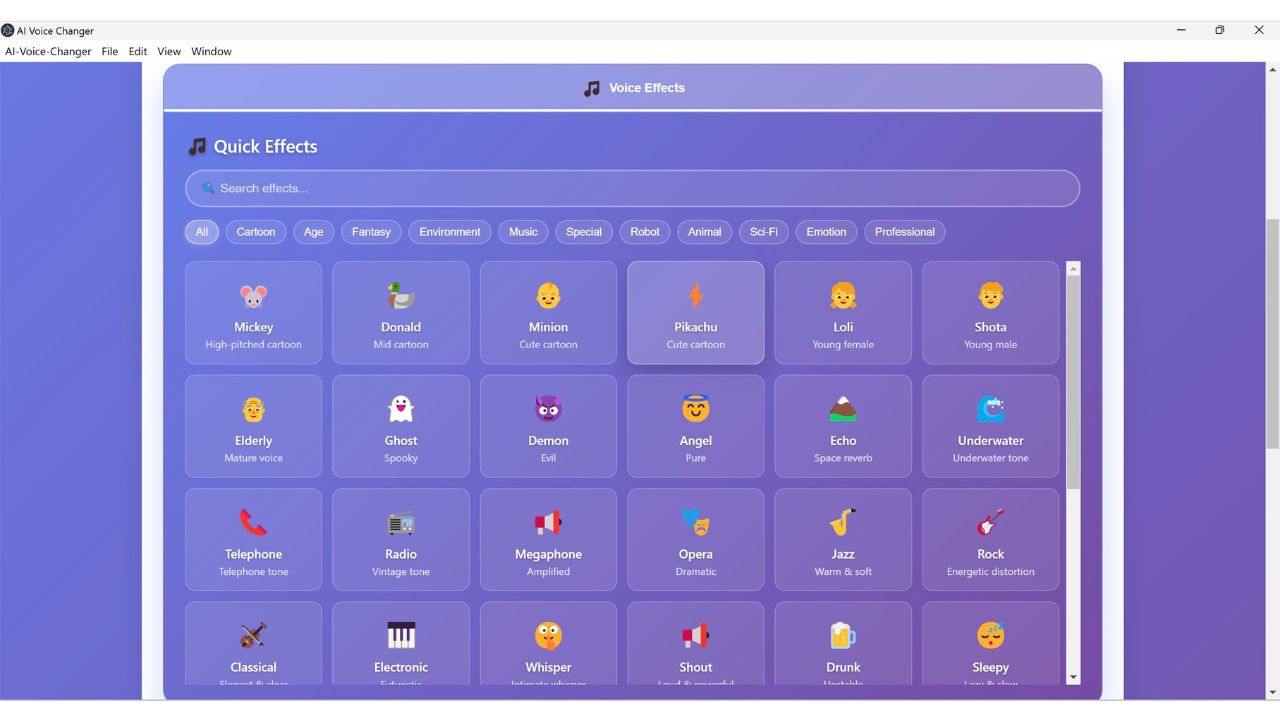Viewport: 1280px width, 720px height.
Task: Enable the Sci-Fi category filter chip
Action: [x=764, y=232]
